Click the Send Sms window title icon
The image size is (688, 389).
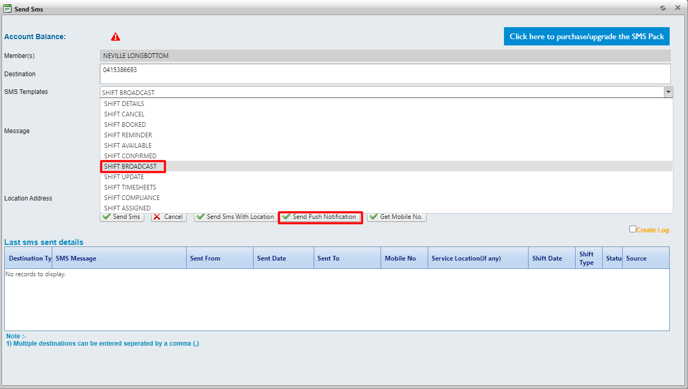[x=7, y=8]
